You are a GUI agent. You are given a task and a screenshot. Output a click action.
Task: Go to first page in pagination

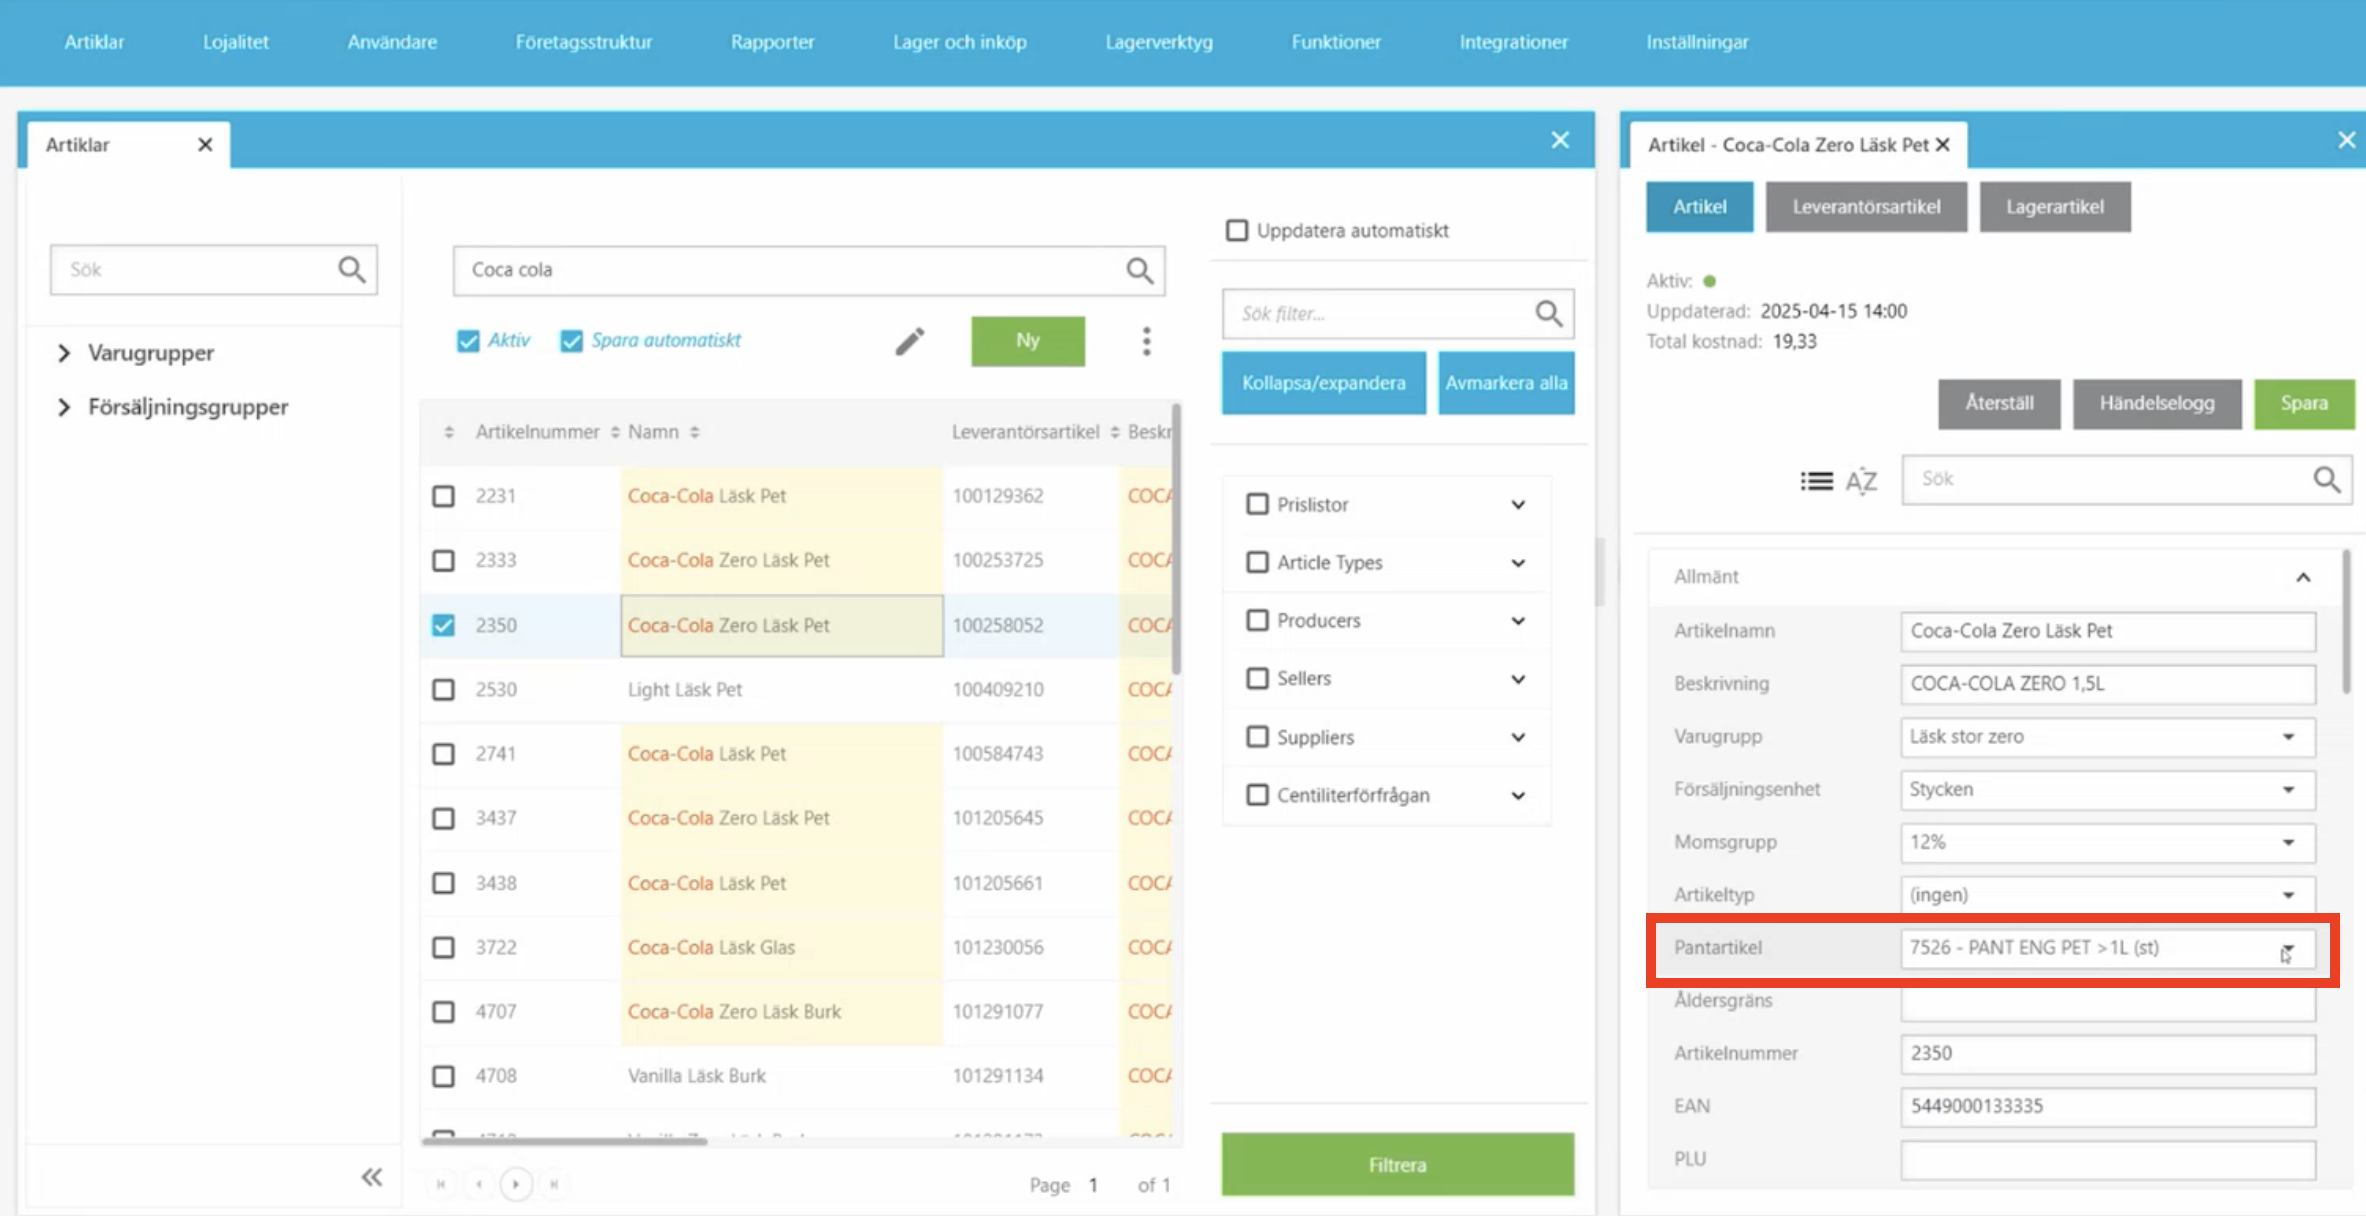pos(441,1184)
